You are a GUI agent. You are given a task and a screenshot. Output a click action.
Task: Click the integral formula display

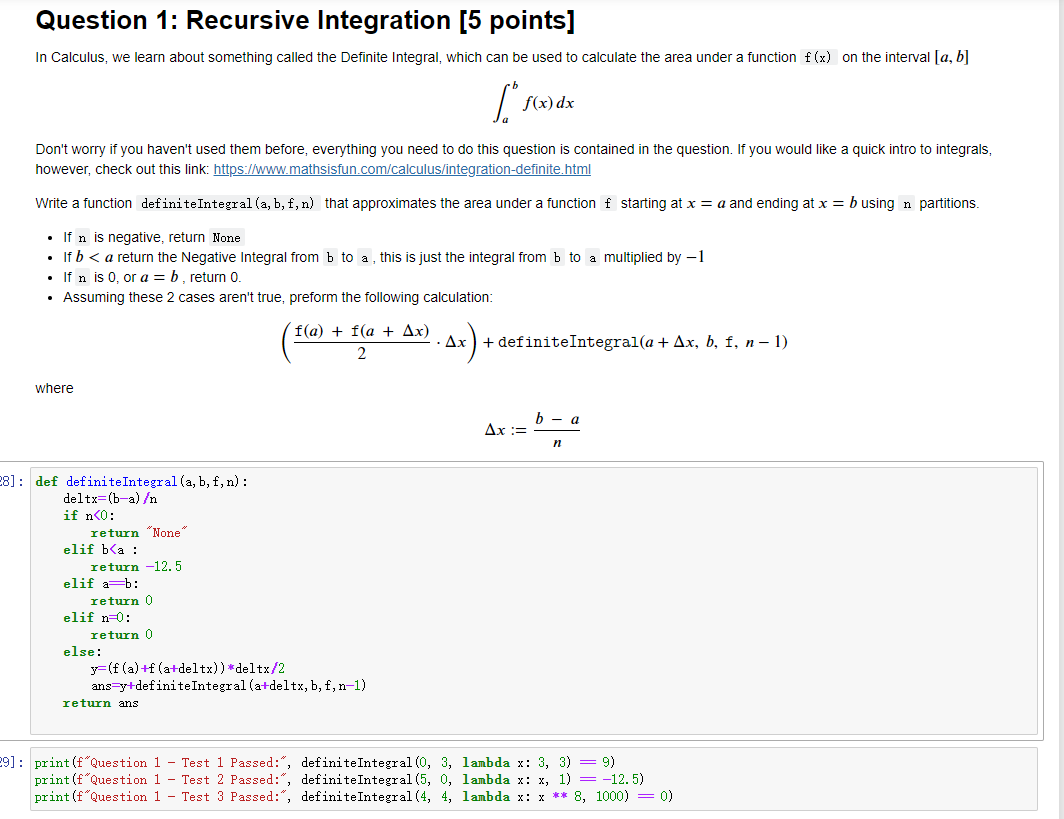point(532,102)
